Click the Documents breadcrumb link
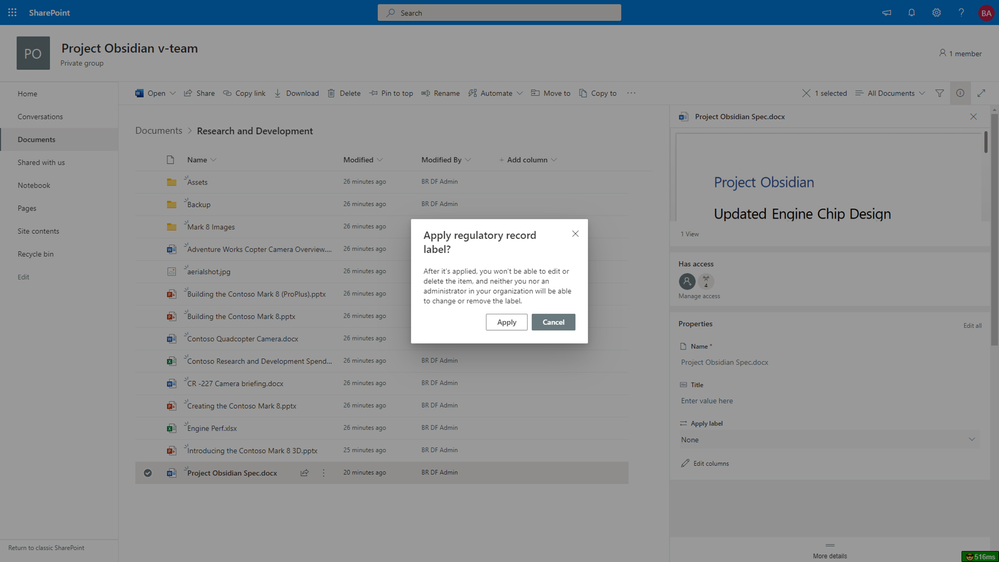 pos(159,131)
